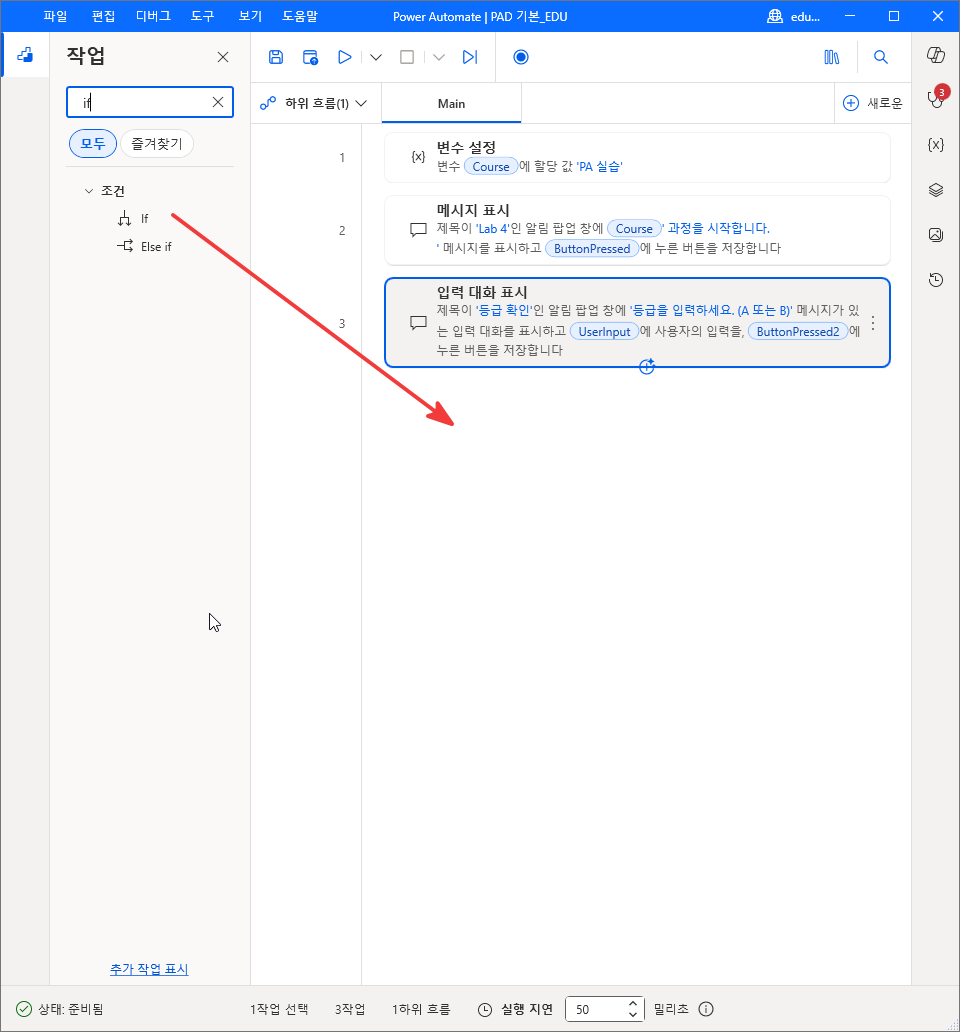Click the edu... environment account button

coord(794,16)
